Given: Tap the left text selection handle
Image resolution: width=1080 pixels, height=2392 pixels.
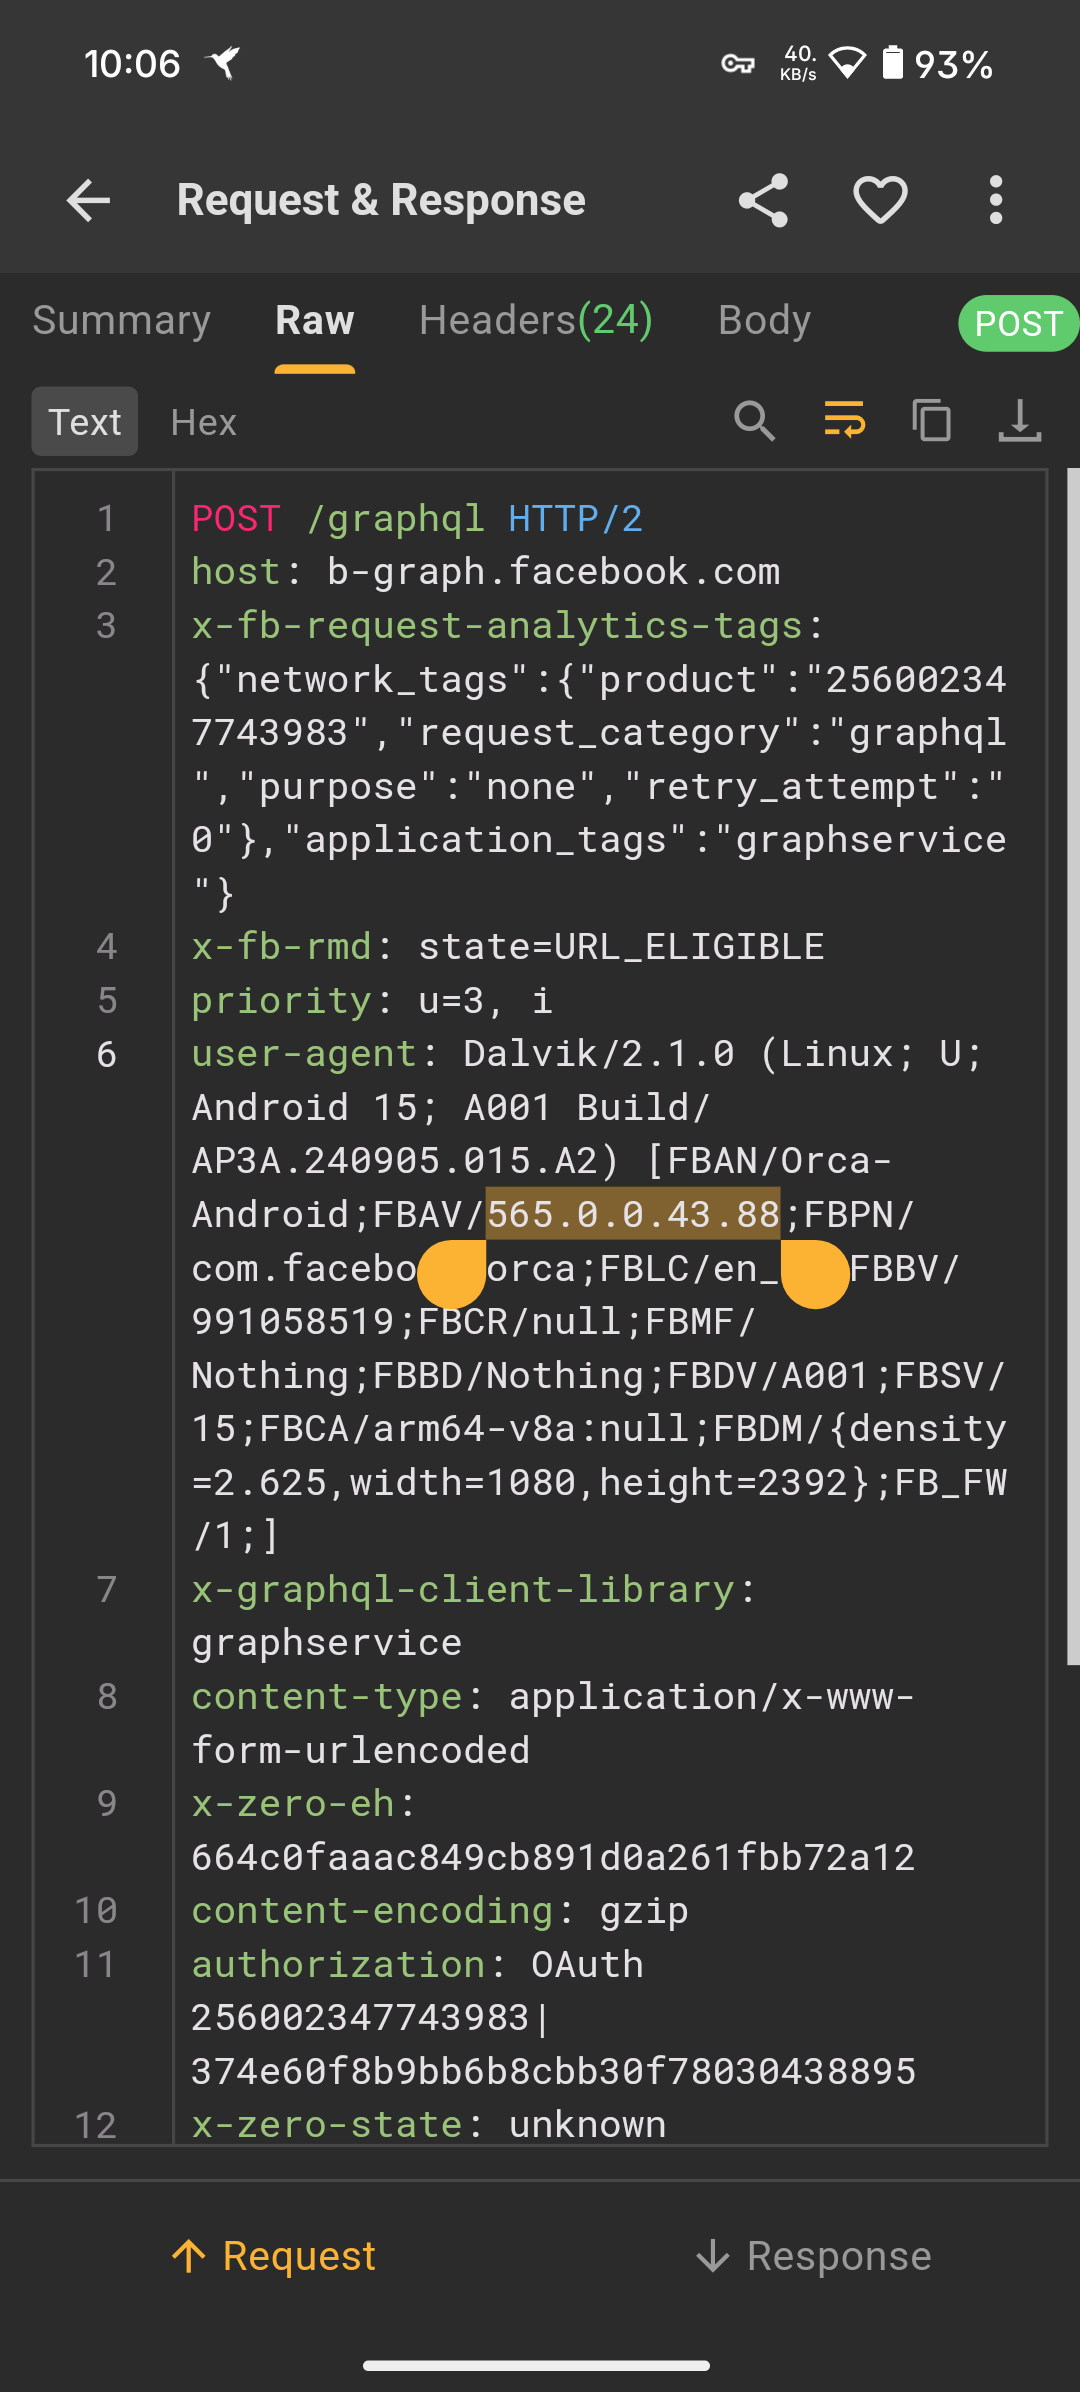Looking at the screenshot, I should (x=452, y=1274).
